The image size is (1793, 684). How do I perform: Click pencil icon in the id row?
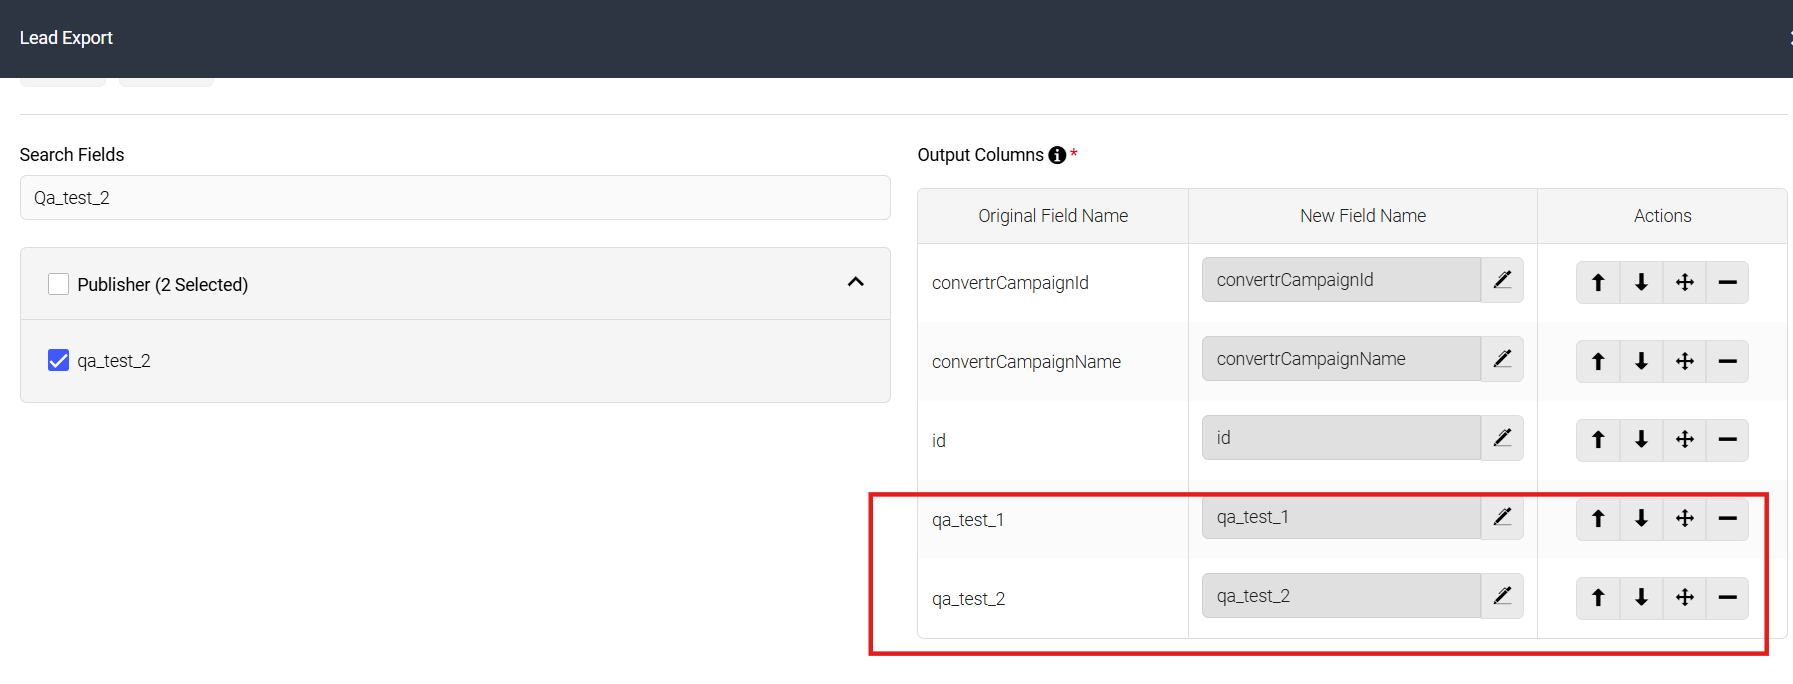point(1502,438)
